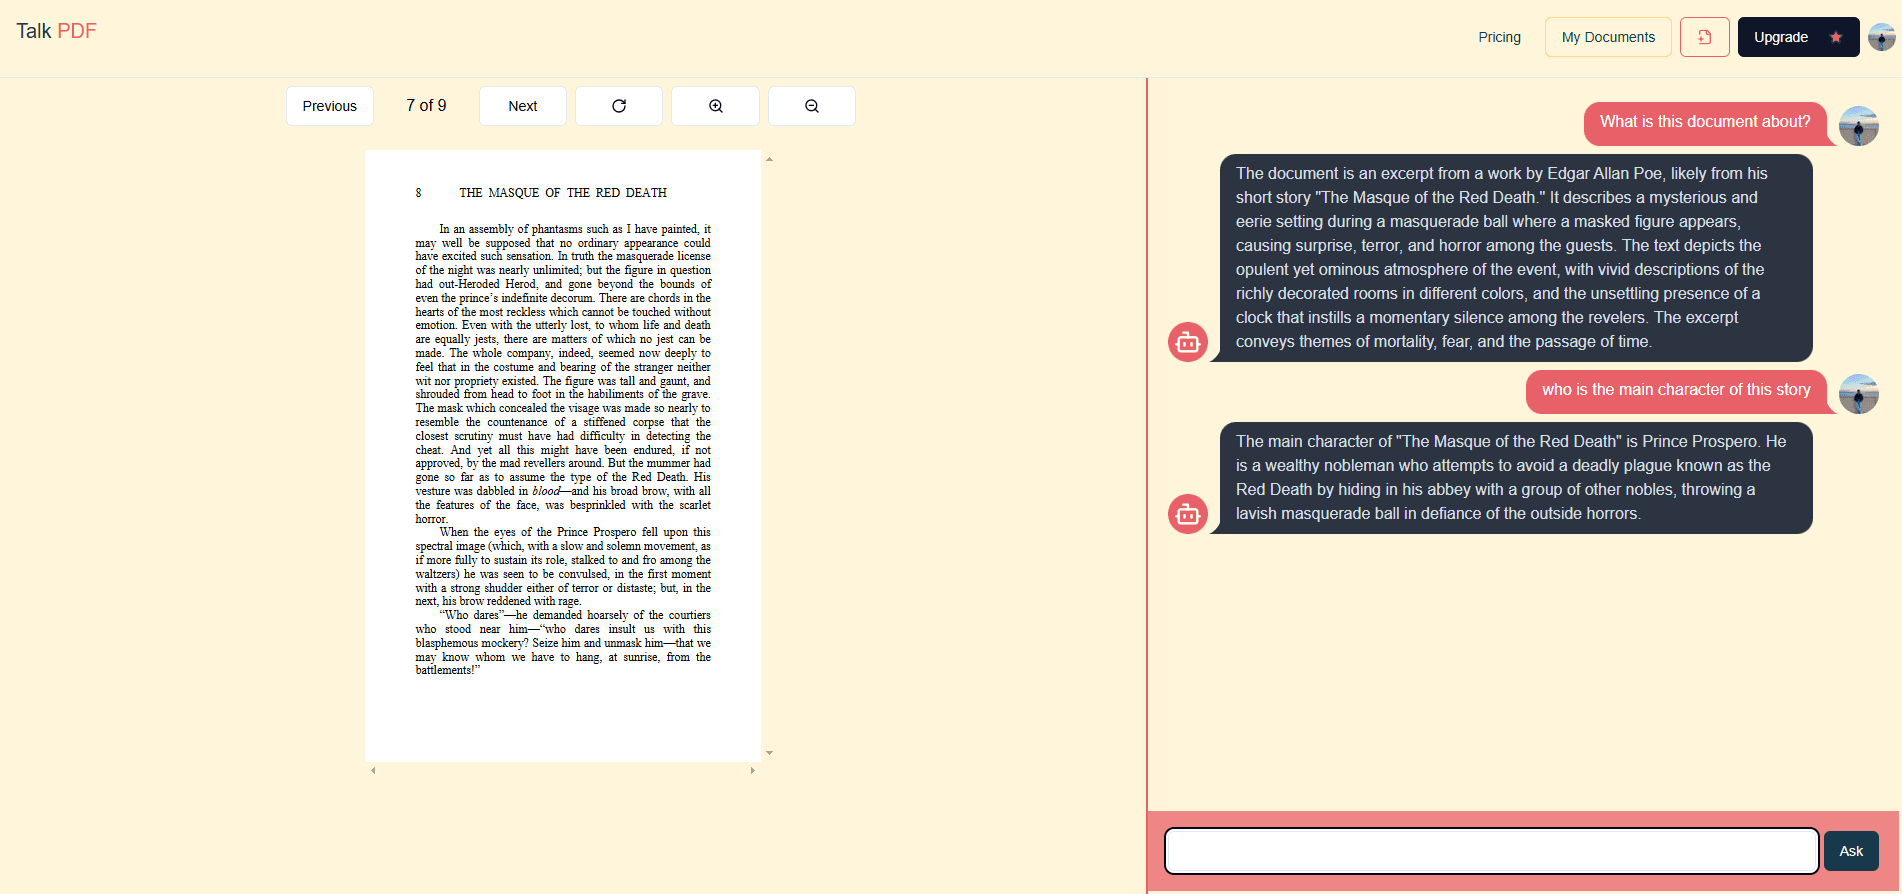1902x894 pixels.
Task: Zoom out of the PDF
Action: coord(812,106)
